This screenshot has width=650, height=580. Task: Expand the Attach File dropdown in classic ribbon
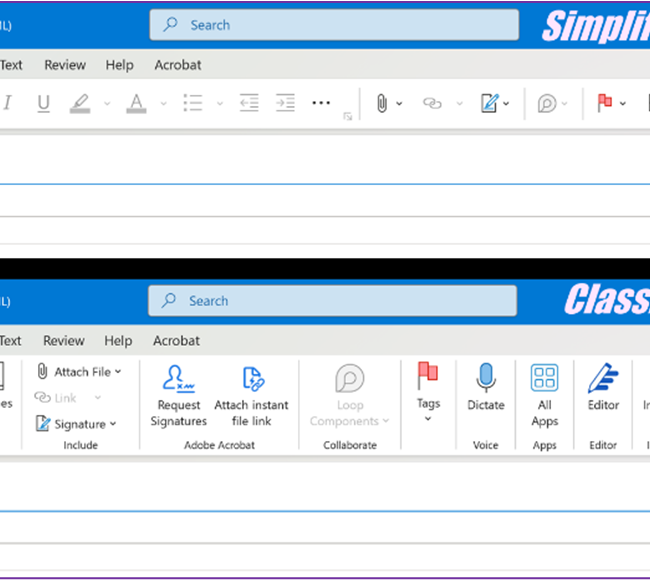coord(117,372)
